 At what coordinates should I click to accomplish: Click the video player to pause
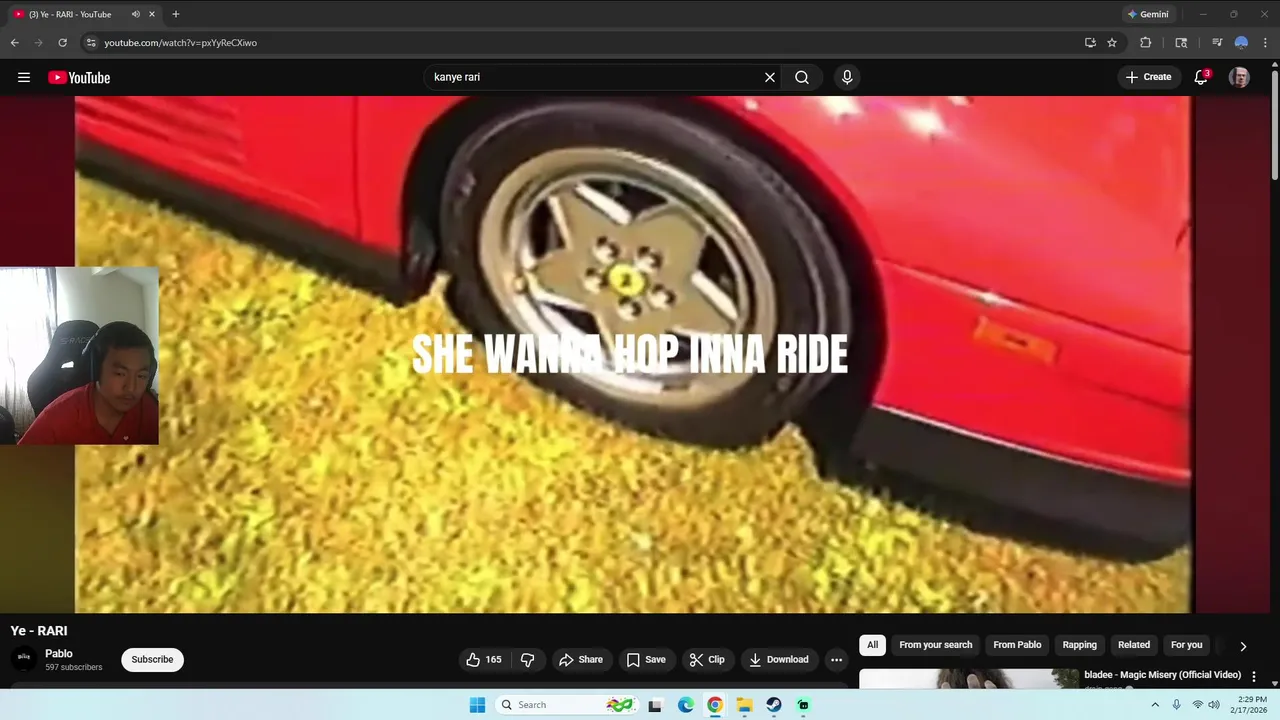[632, 354]
